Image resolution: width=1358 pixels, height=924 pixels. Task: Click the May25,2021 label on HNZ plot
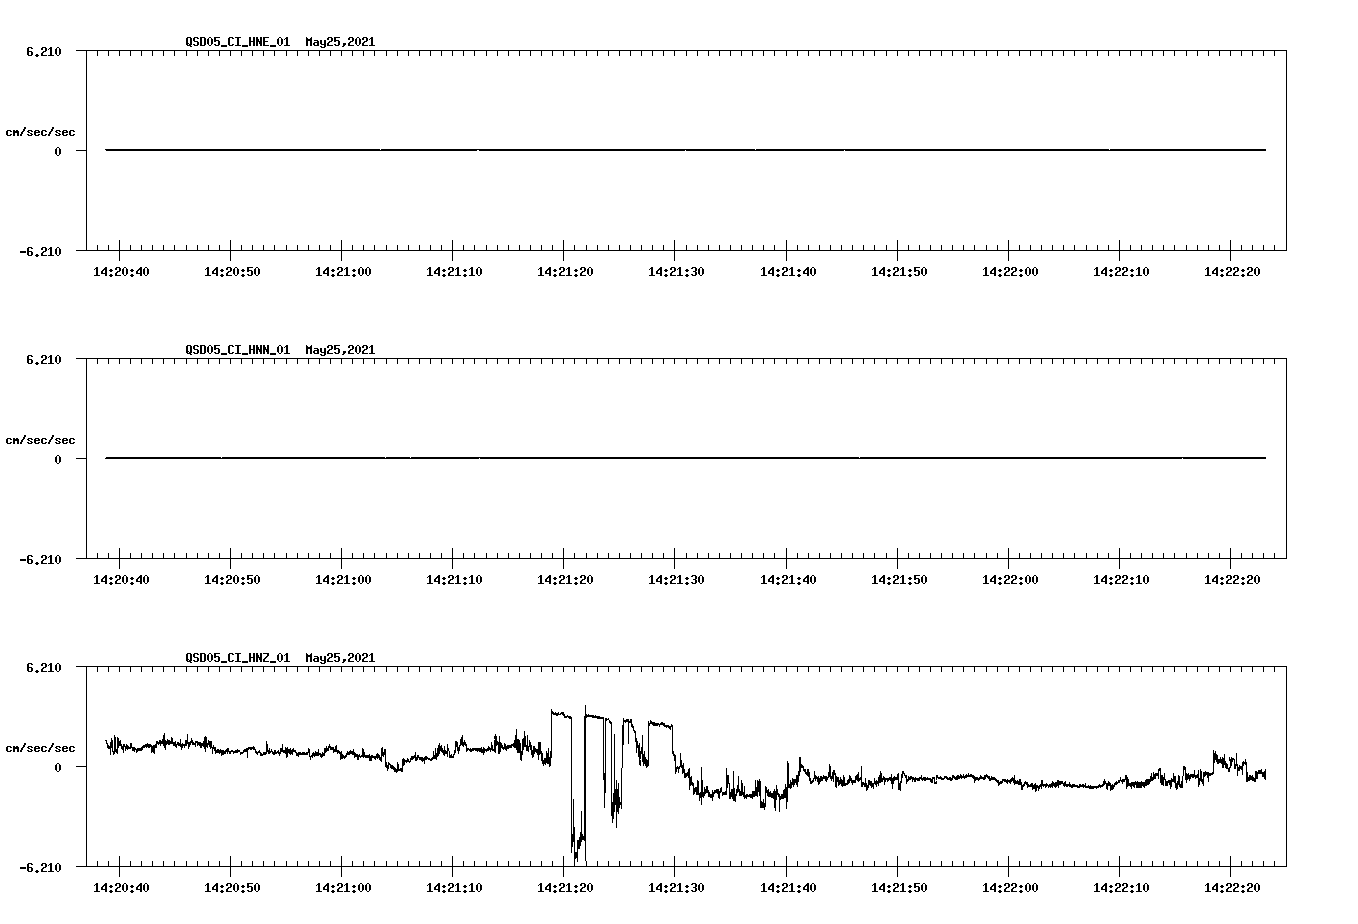tap(338, 658)
